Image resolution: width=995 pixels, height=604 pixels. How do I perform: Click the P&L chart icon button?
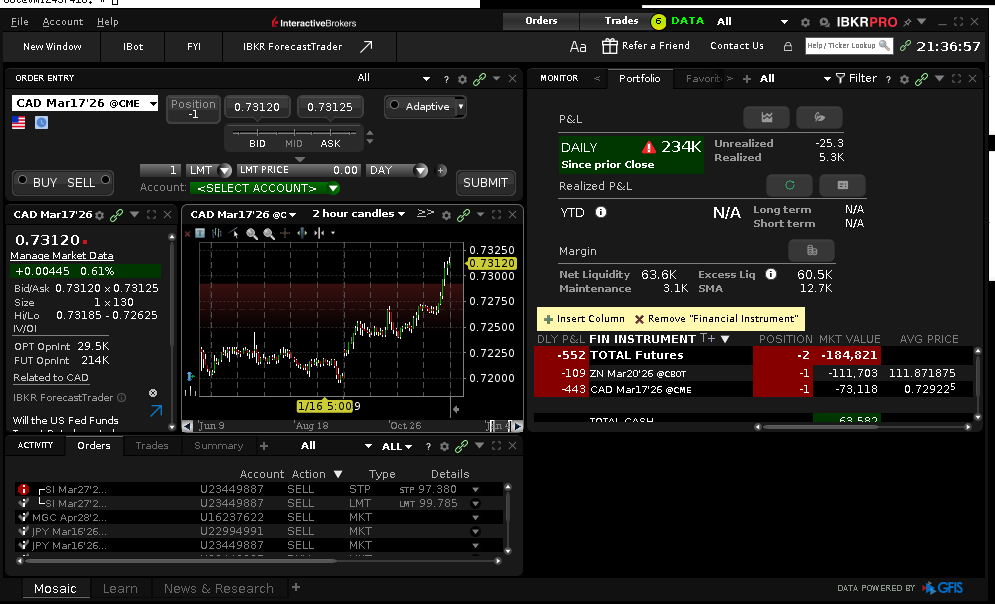[767, 117]
